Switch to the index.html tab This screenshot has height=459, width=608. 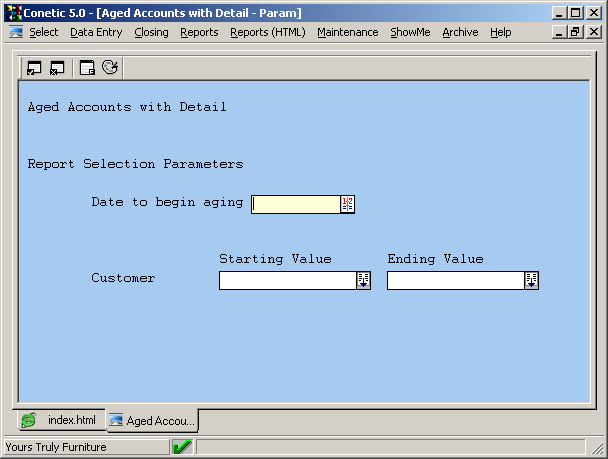60,421
